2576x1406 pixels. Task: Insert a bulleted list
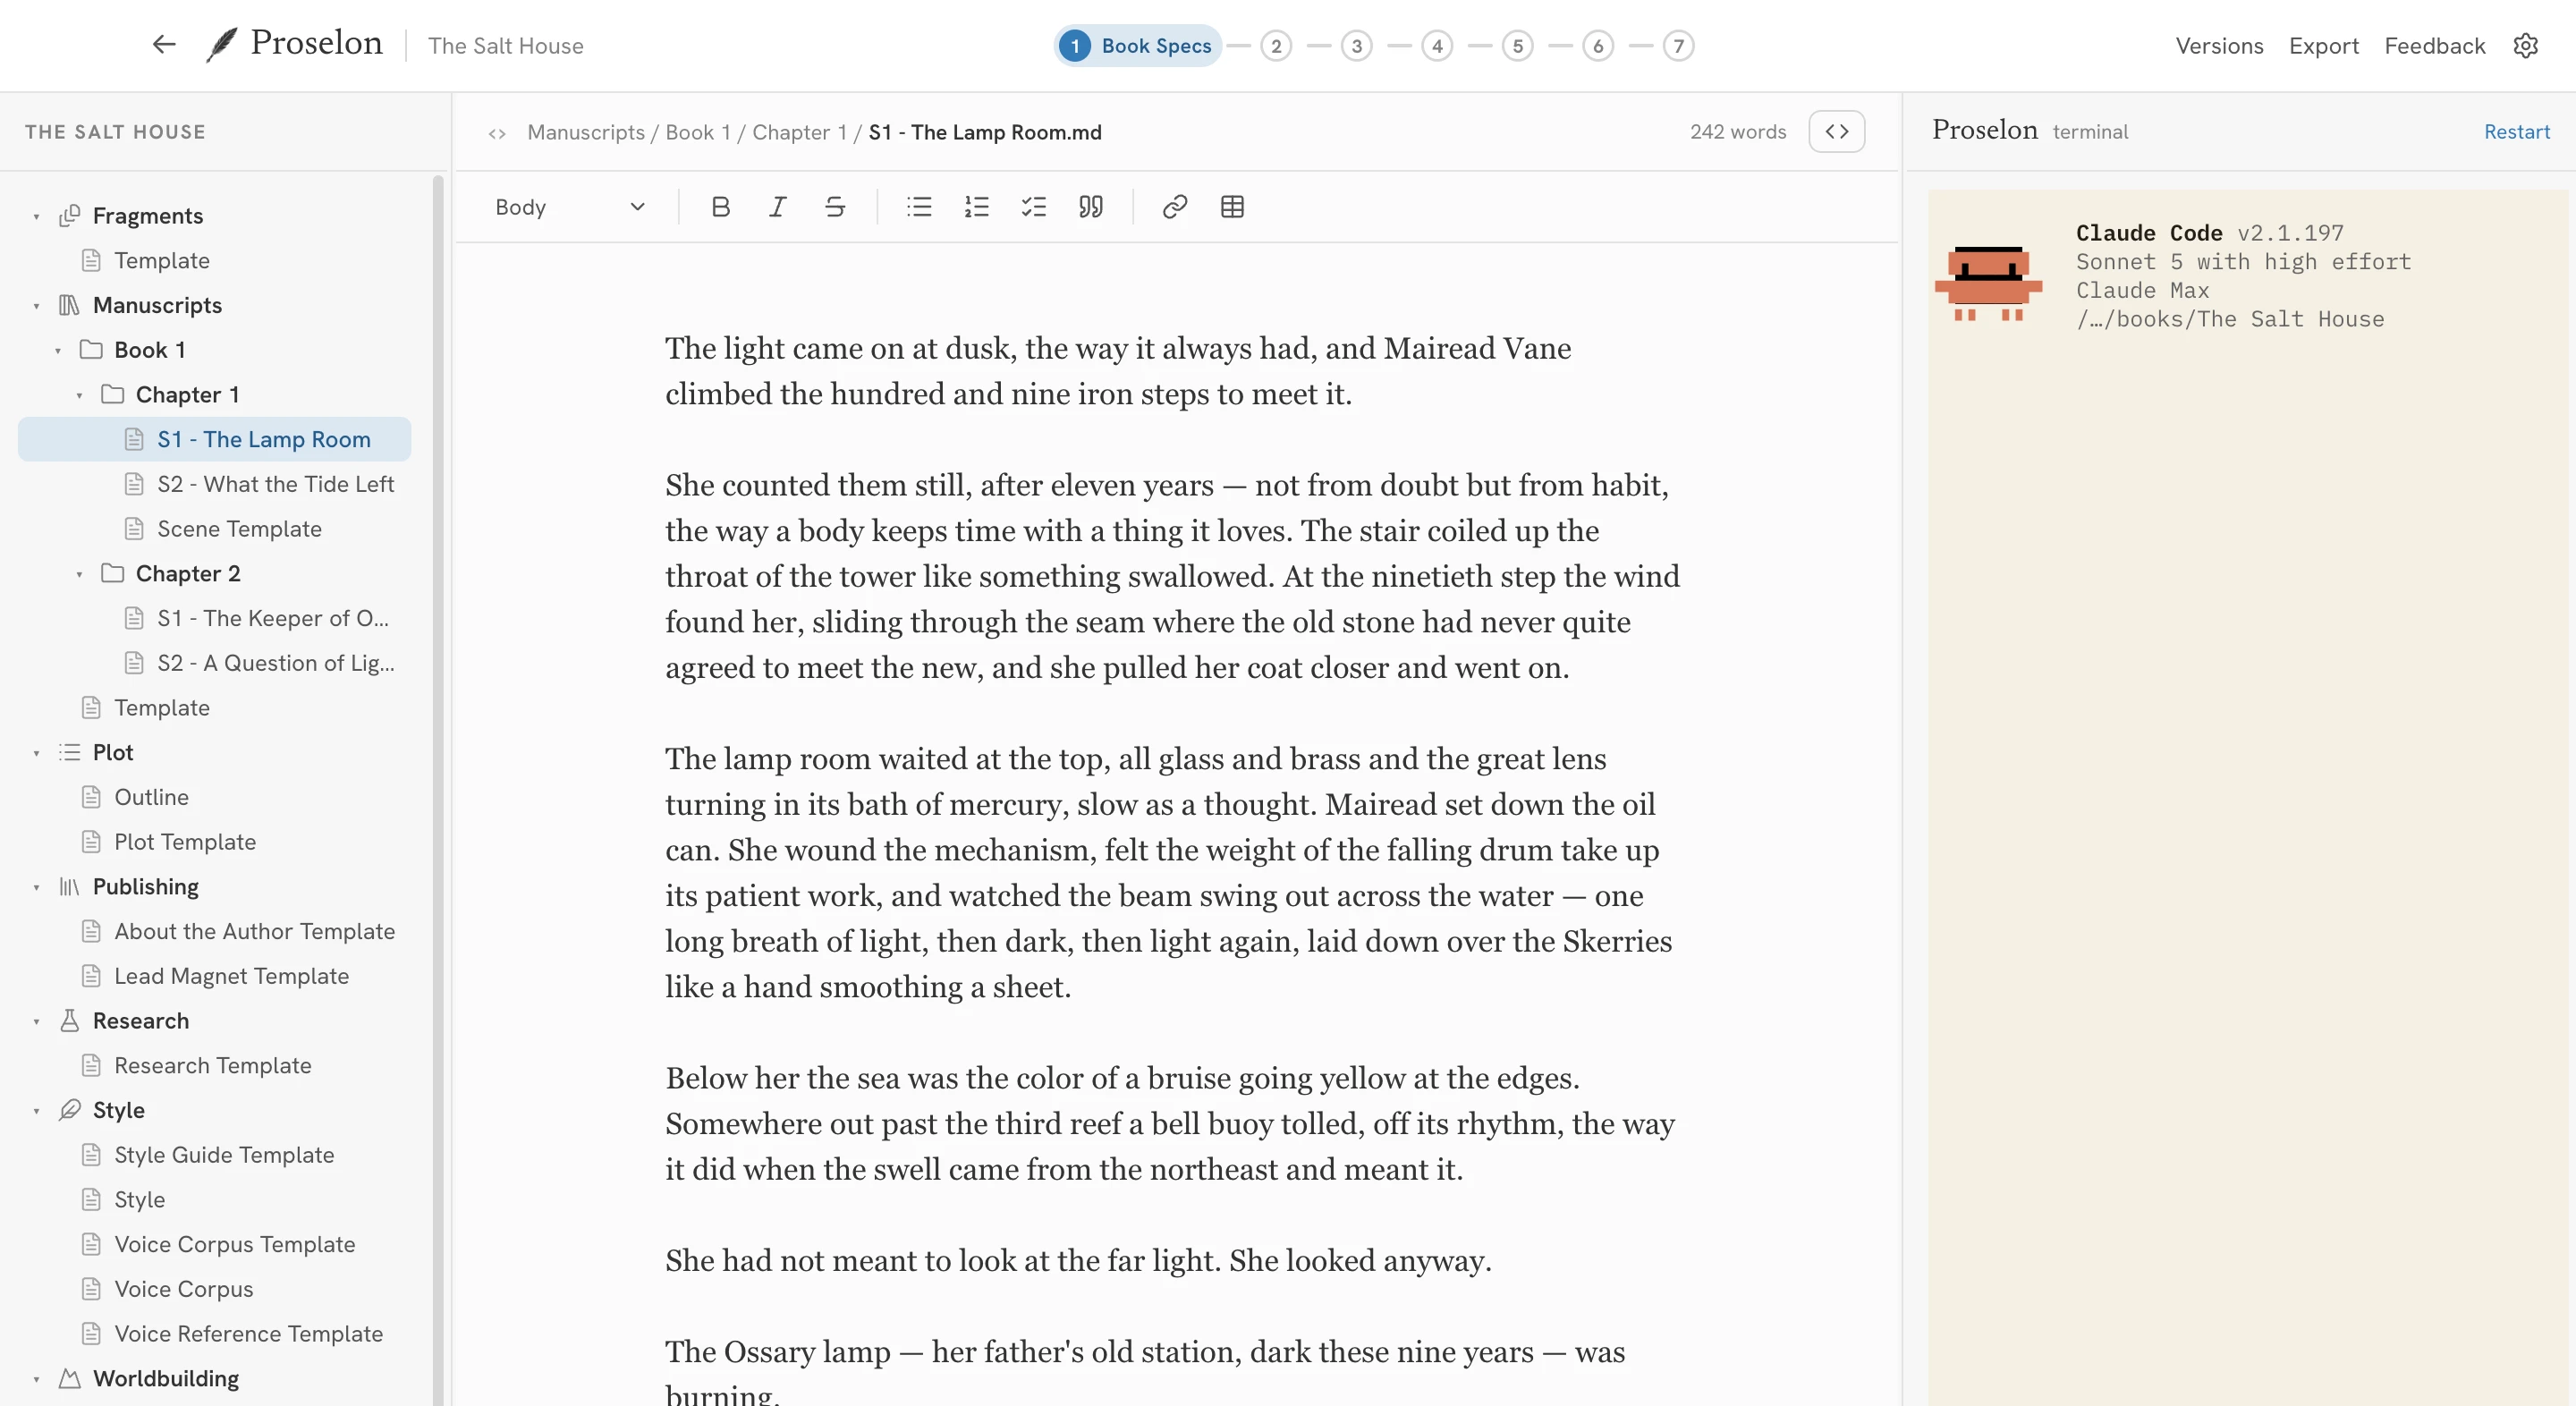[x=919, y=207]
